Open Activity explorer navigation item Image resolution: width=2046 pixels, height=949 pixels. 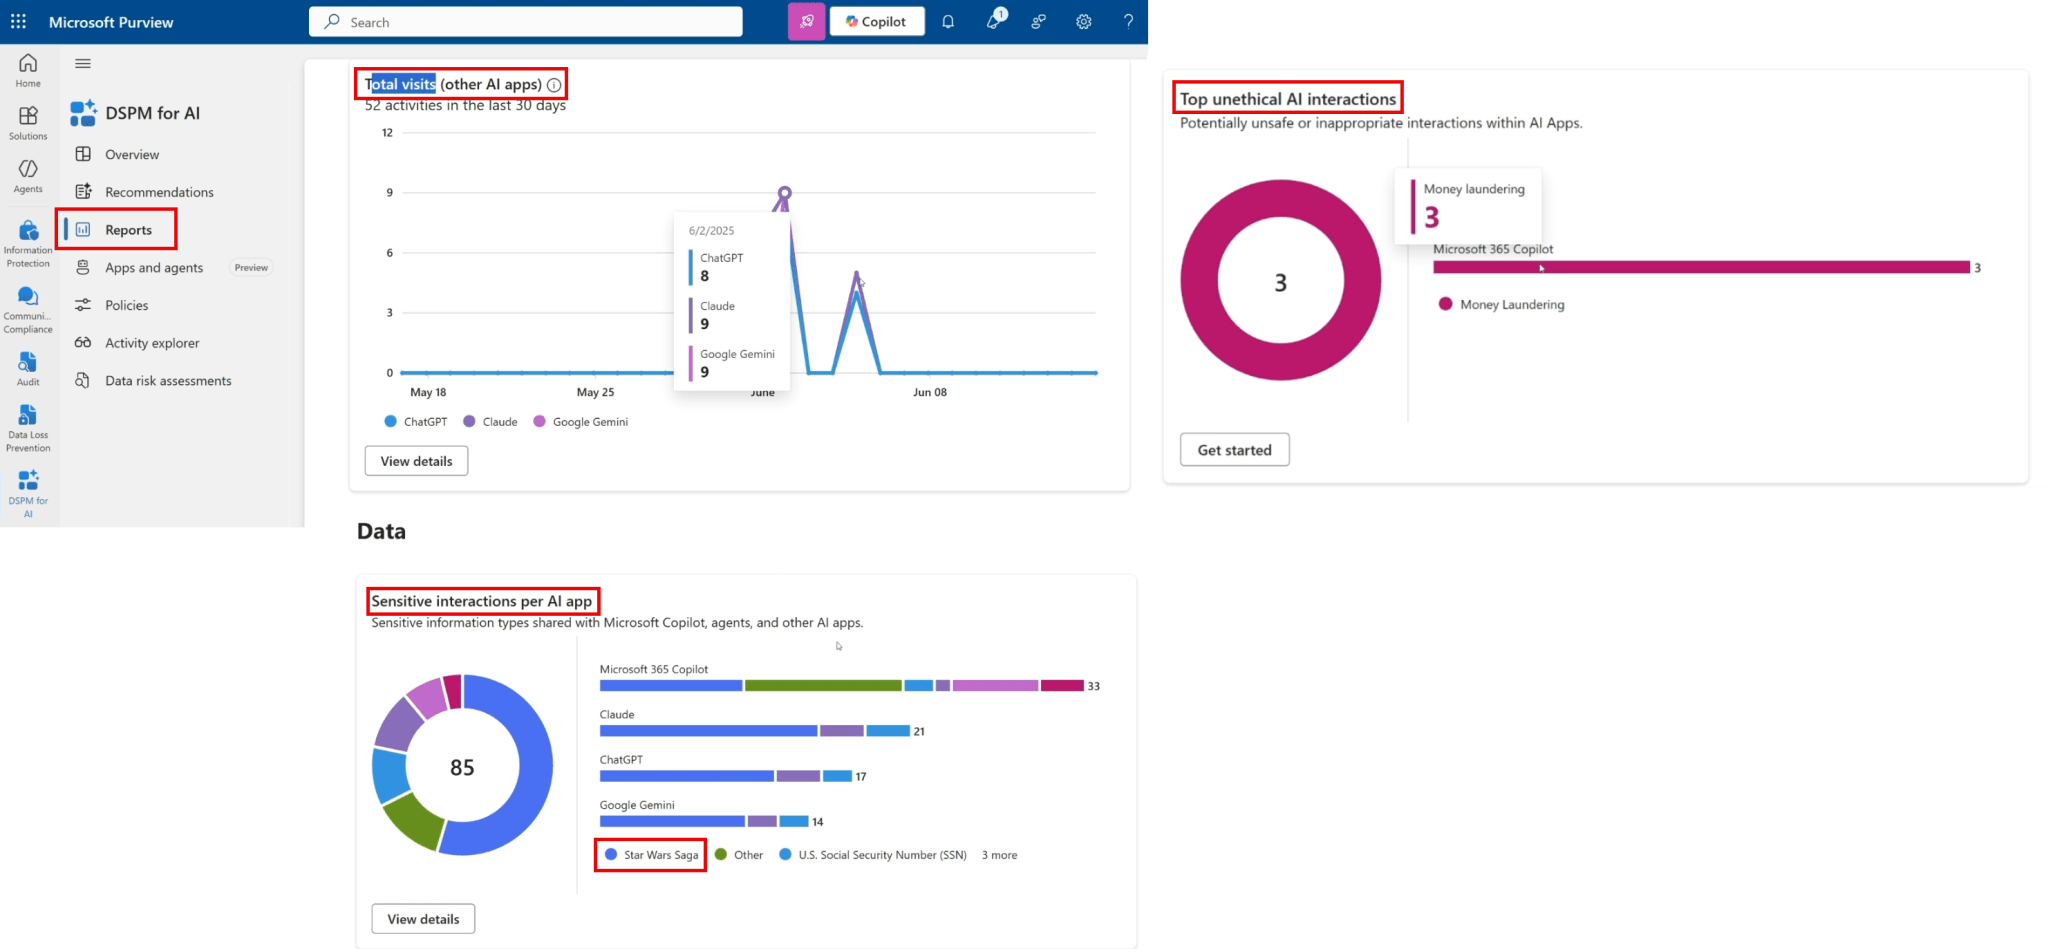click(152, 343)
